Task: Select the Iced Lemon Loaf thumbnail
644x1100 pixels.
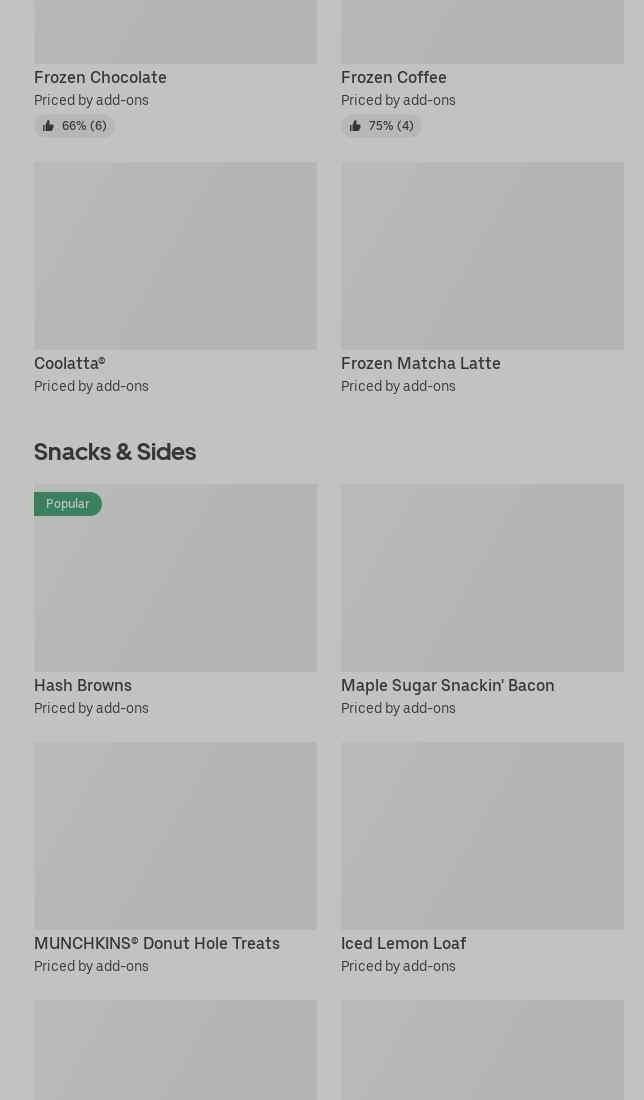Action: pyautogui.click(x=482, y=836)
